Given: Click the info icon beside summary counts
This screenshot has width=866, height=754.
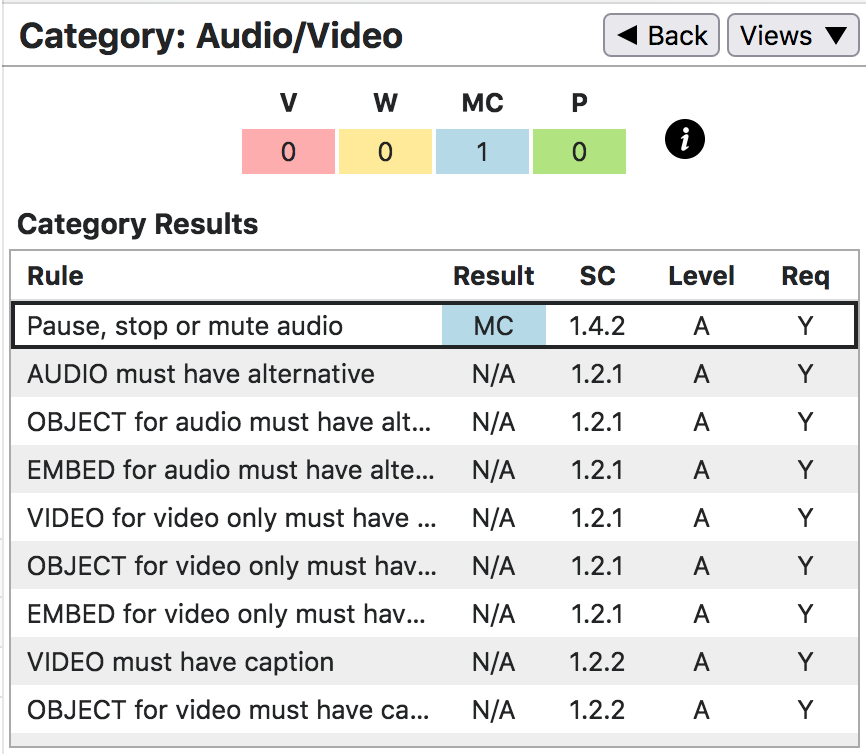Looking at the screenshot, I should tap(685, 140).
